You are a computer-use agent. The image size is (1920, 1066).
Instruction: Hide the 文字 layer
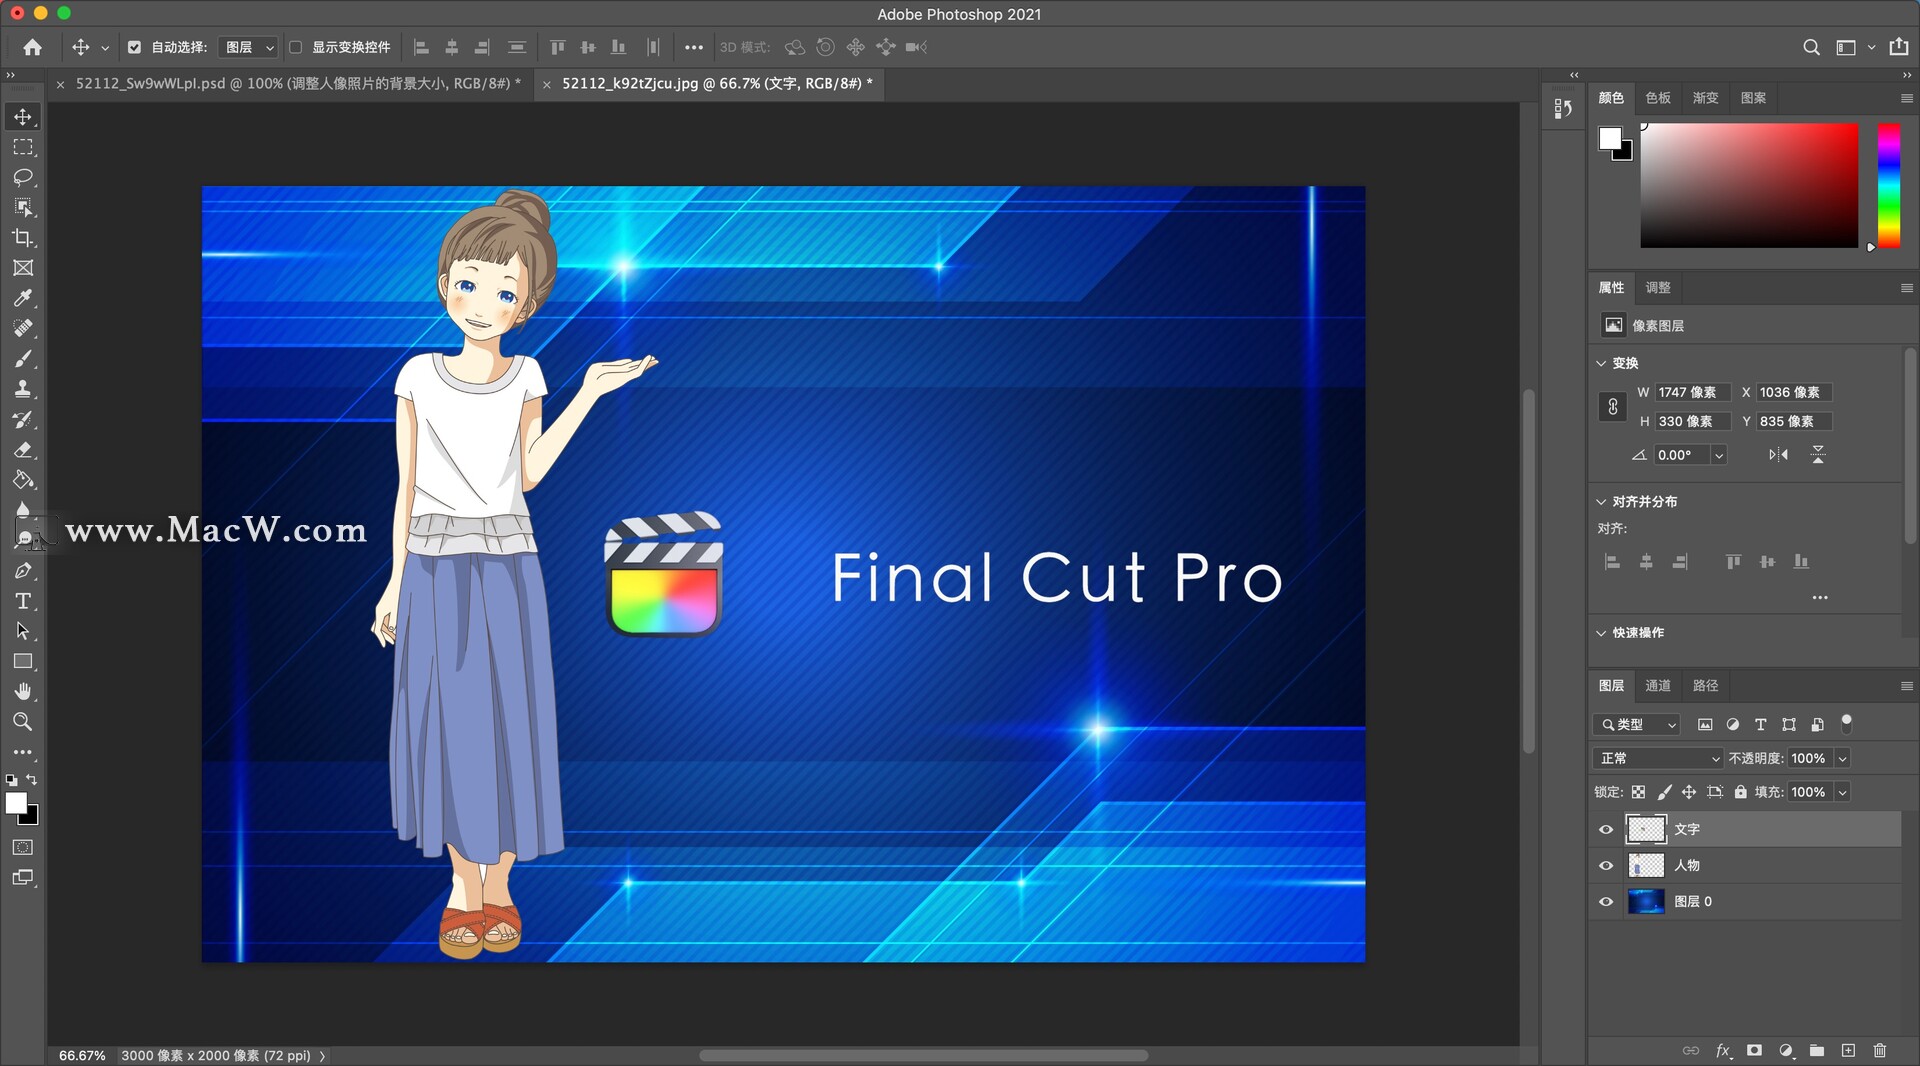coord(1606,829)
